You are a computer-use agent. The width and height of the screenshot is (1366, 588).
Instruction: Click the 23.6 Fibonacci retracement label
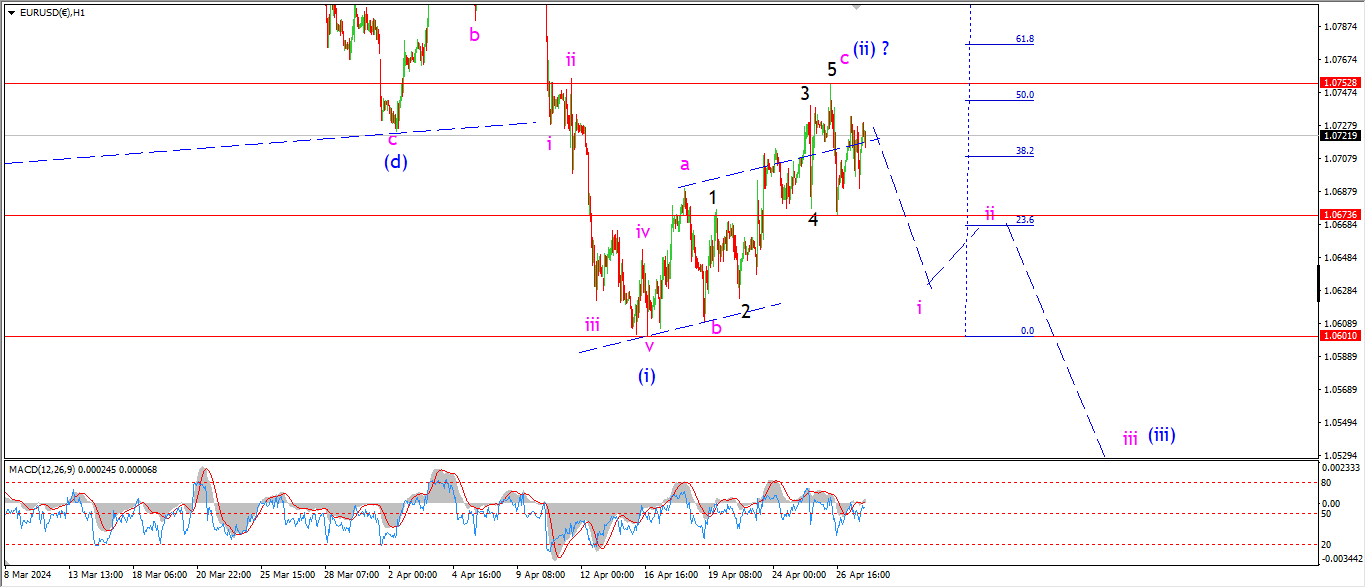(x=1024, y=220)
